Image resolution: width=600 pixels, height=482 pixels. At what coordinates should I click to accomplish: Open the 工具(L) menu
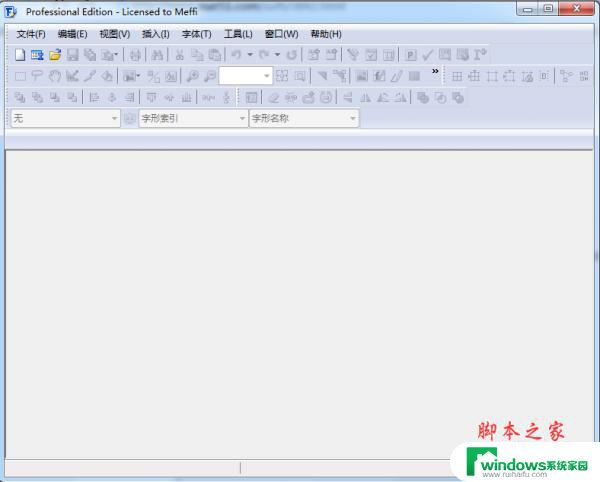click(238, 34)
